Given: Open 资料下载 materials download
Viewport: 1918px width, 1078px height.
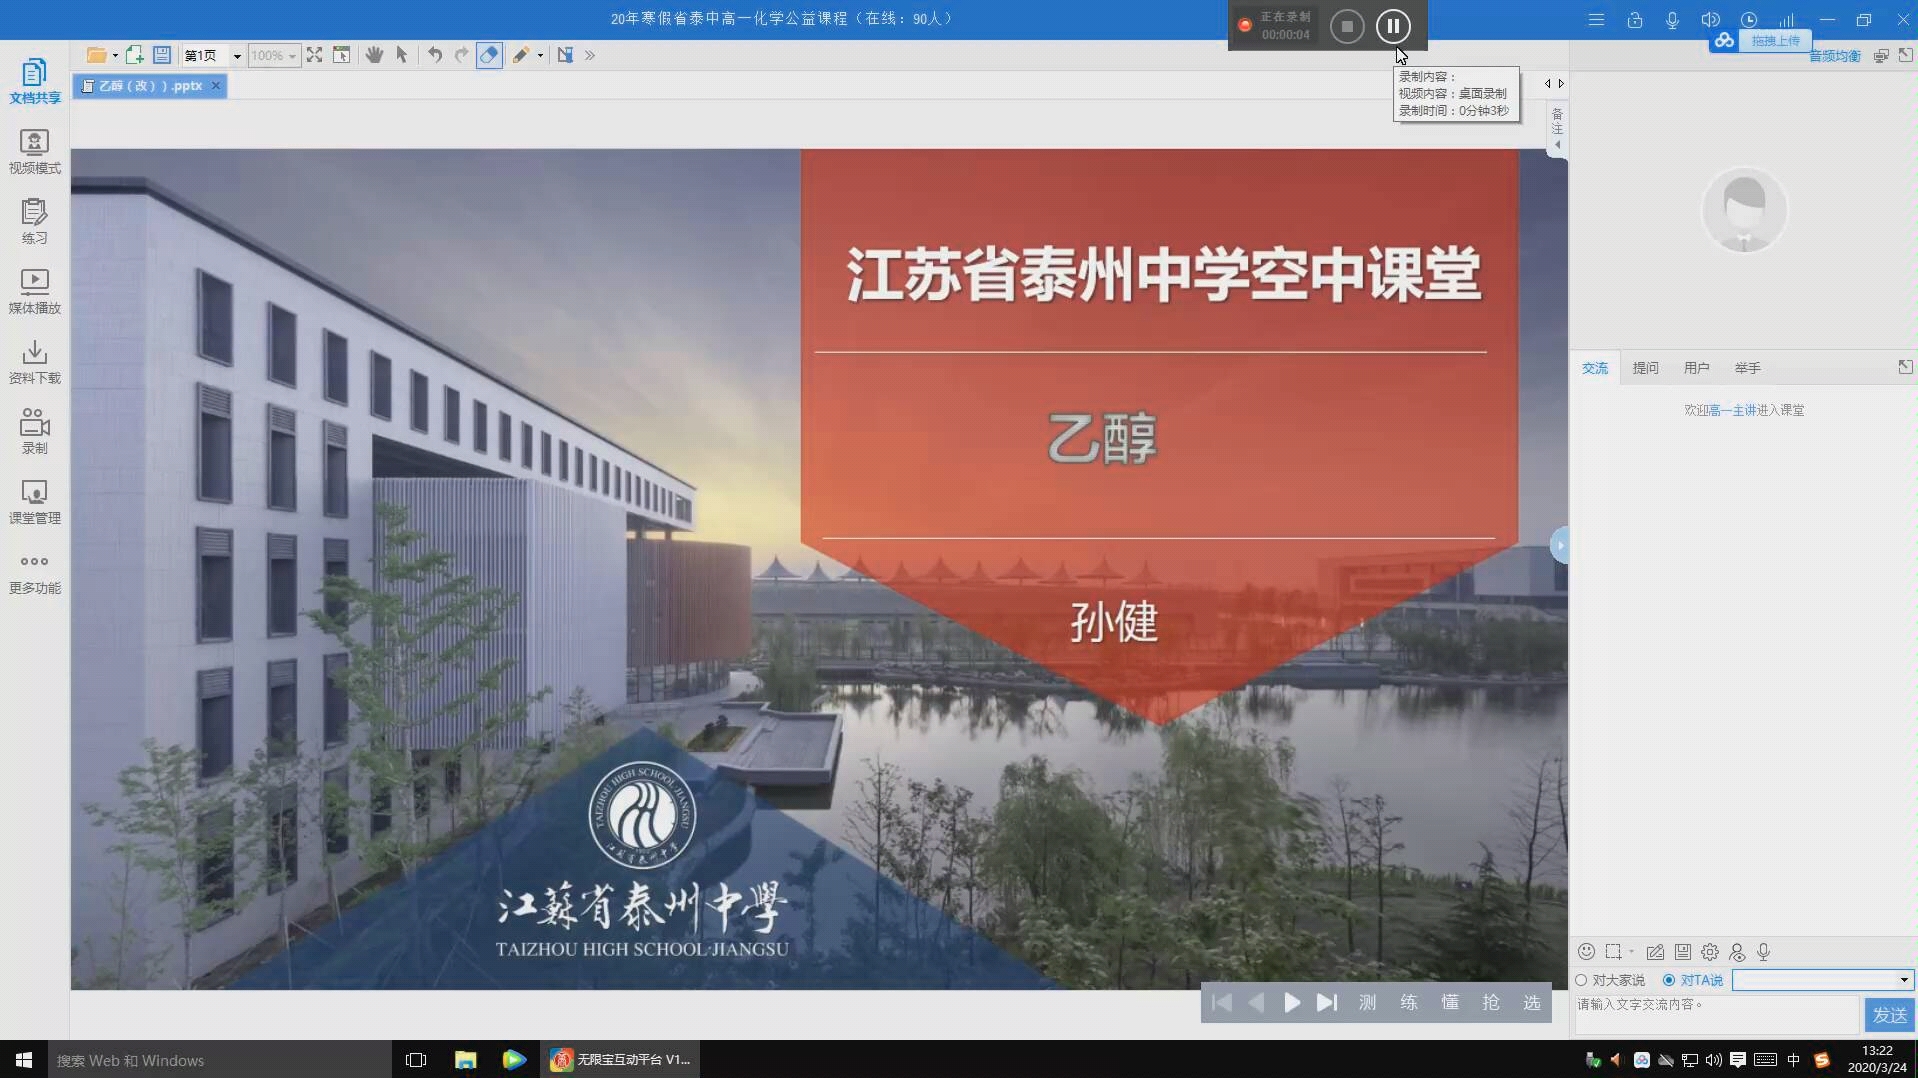Looking at the screenshot, I should coord(34,362).
